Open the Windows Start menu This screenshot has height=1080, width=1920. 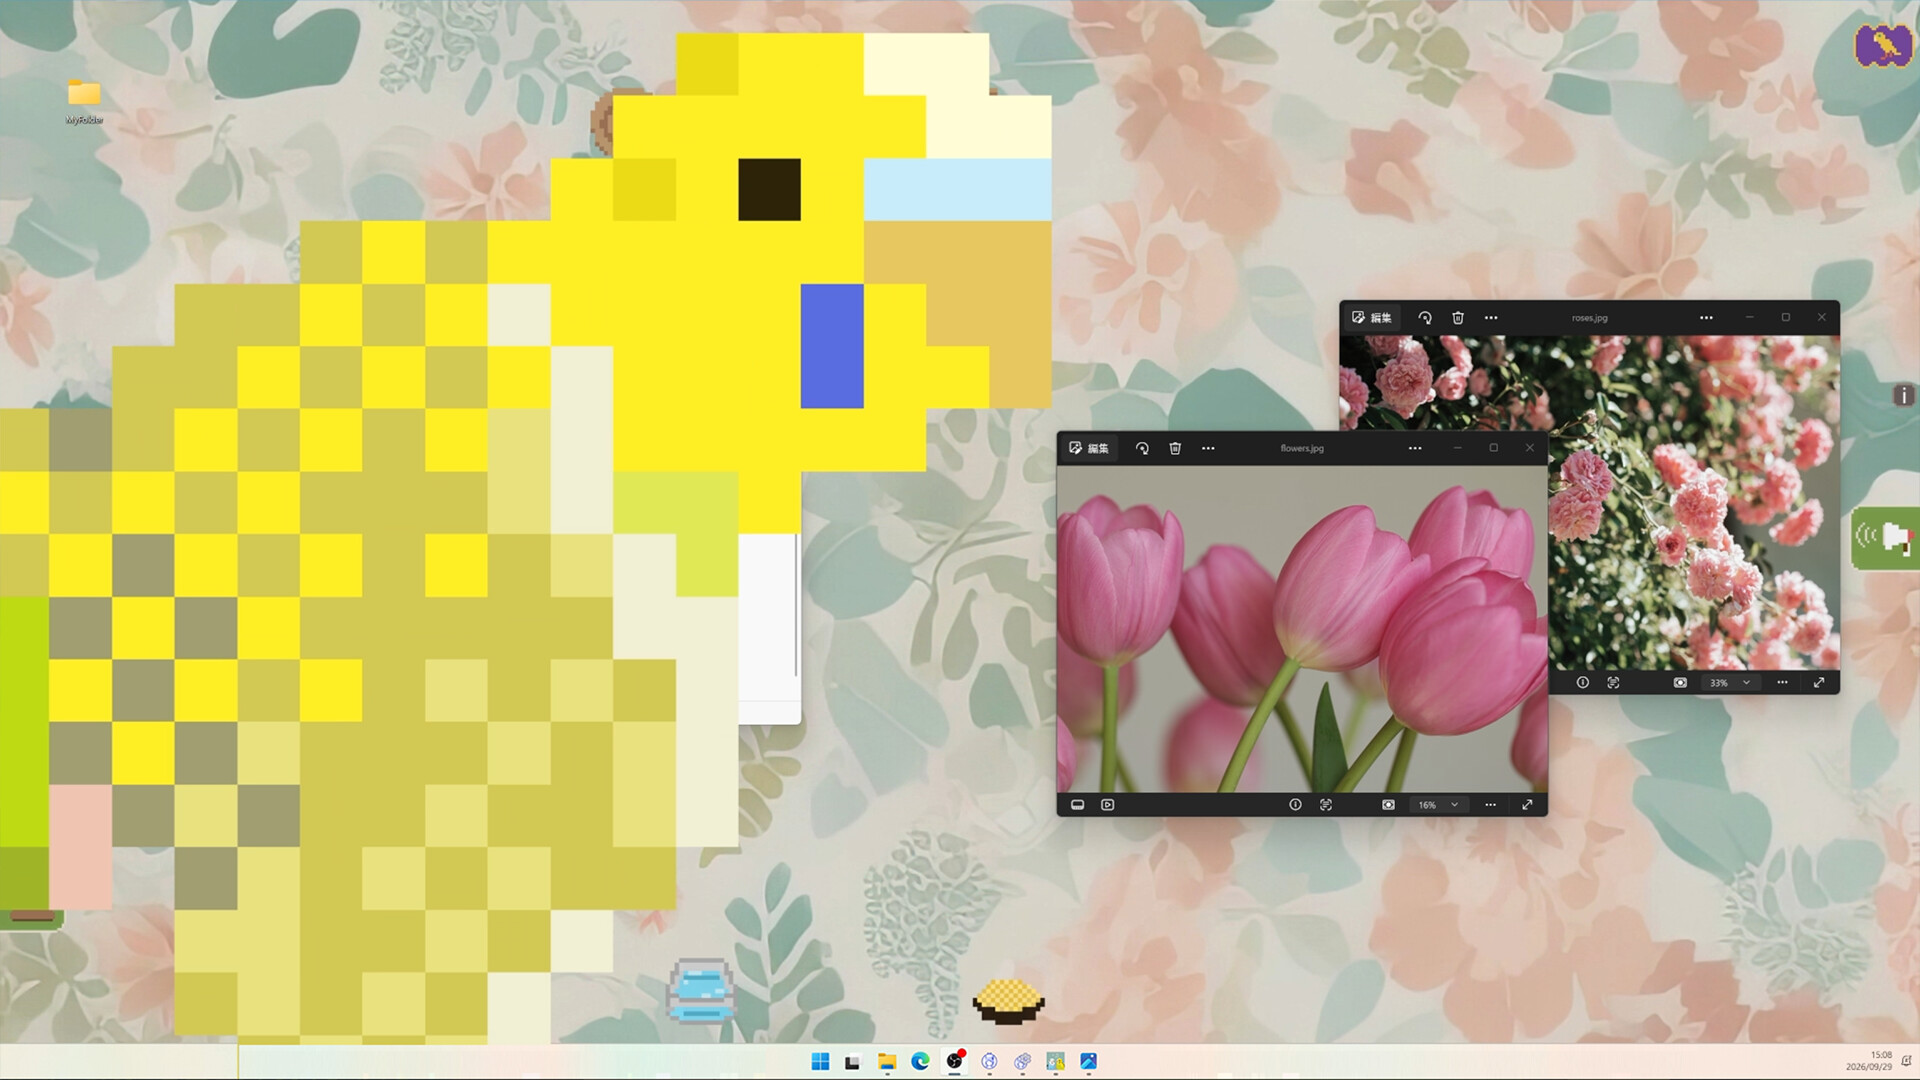pos(820,1062)
